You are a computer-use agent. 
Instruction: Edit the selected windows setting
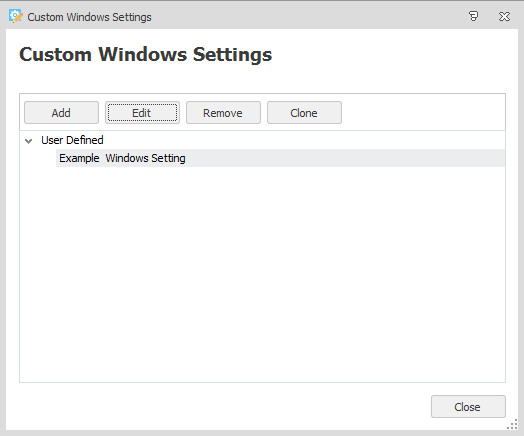(142, 113)
